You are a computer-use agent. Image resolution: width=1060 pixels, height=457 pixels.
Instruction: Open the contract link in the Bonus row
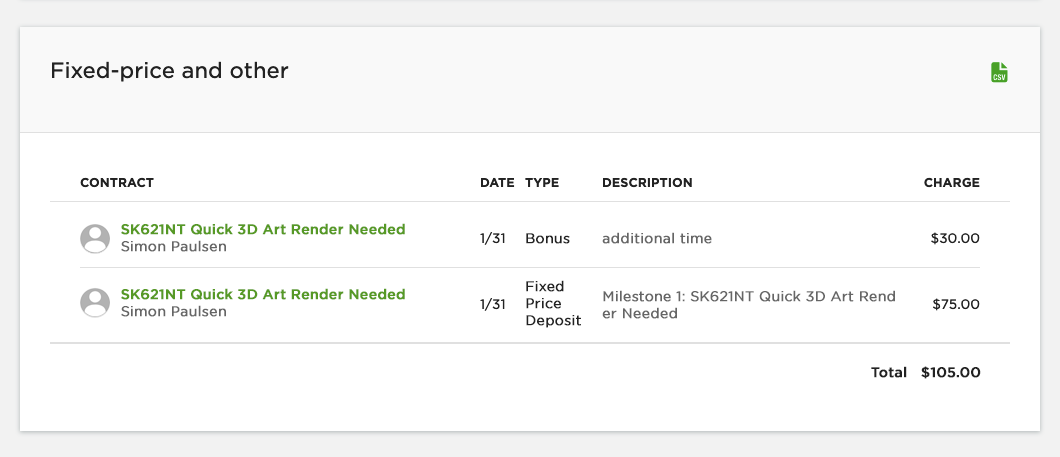[263, 229]
